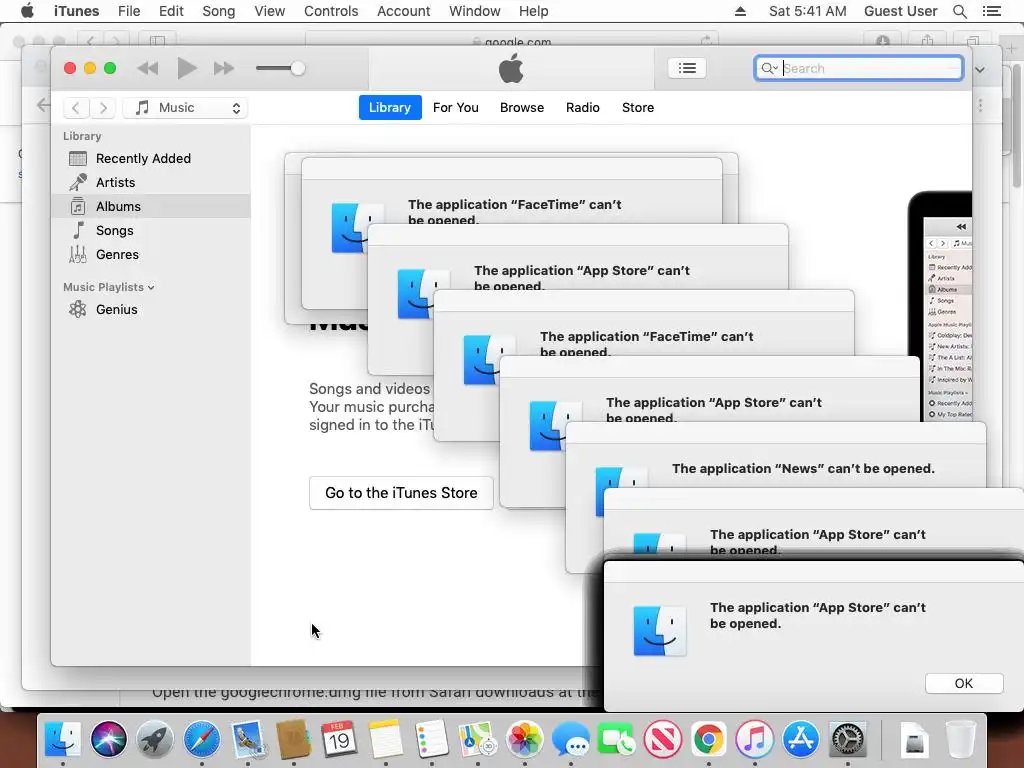Viewport: 1024px width, 768px height.
Task: Open the disk image icon in Dock
Action: [x=914, y=741]
